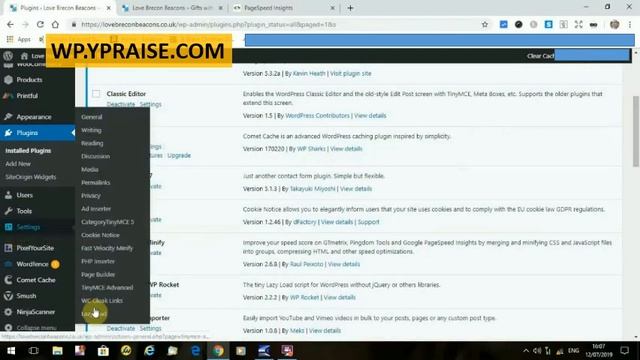Open Chrome icon in taskbar
This screenshot has width=640, height=360.
point(218,351)
